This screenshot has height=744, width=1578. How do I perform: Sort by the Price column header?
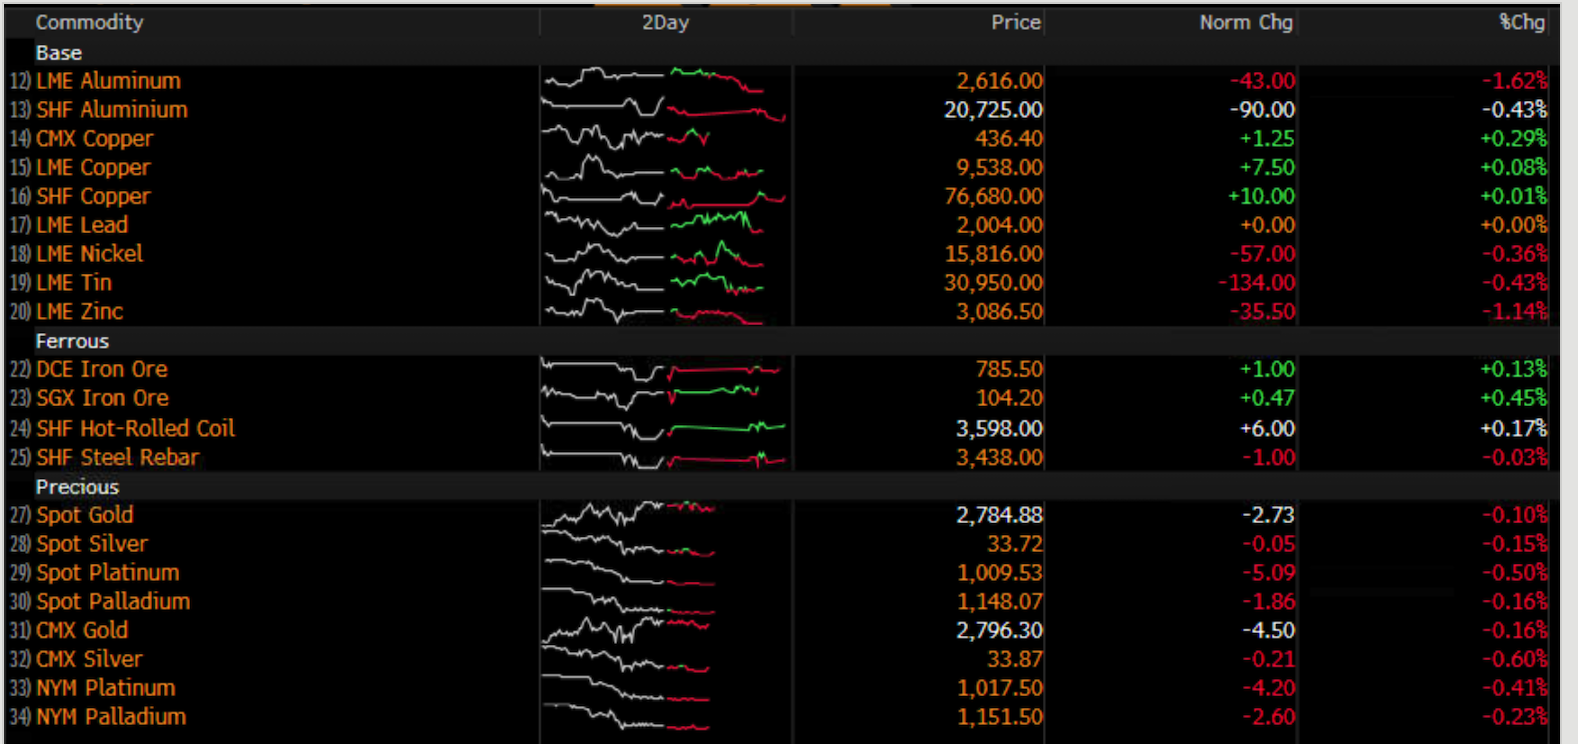point(1016,22)
